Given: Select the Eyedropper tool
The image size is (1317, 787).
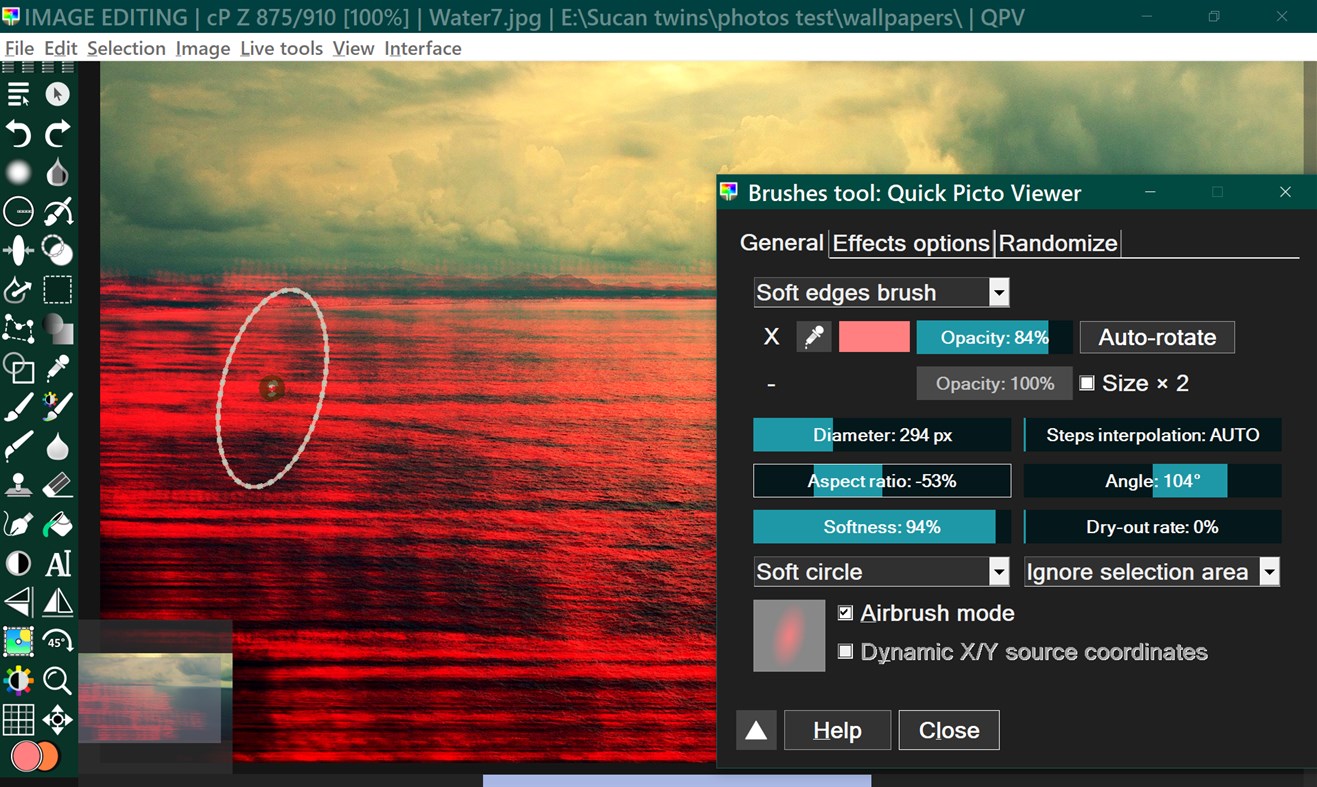Looking at the screenshot, I should pyautogui.click(x=57, y=368).
